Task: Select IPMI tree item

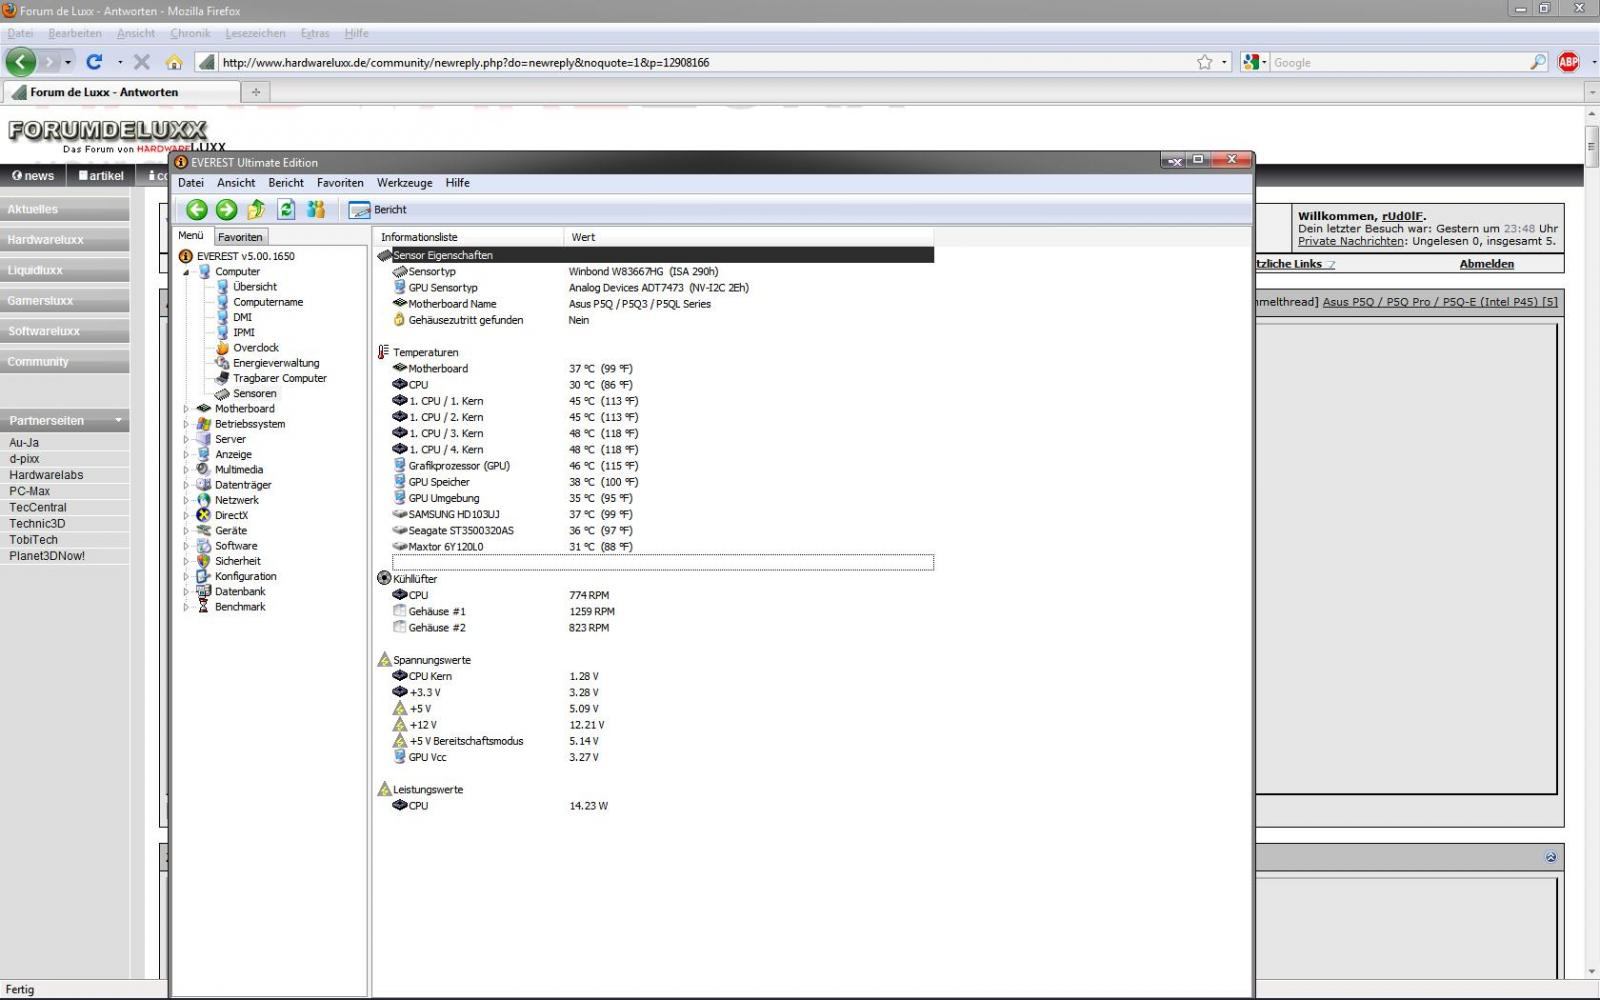Action: point(243,332)
